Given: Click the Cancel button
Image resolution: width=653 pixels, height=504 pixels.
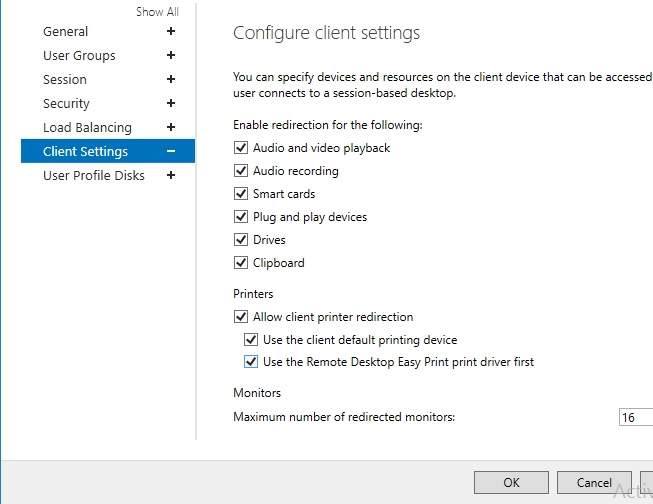Looking at the screenshot, I should coord(594,483).
